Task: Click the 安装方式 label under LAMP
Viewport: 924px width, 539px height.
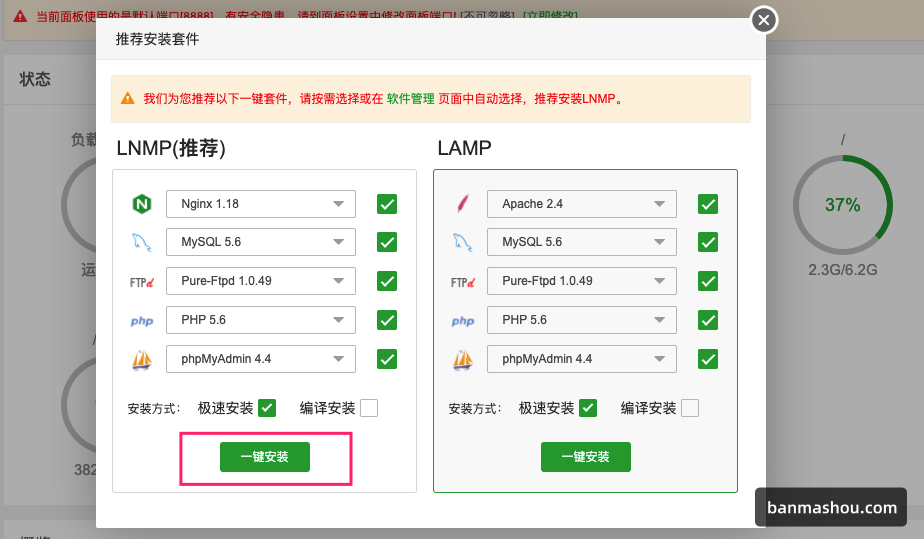Action: 475,408
